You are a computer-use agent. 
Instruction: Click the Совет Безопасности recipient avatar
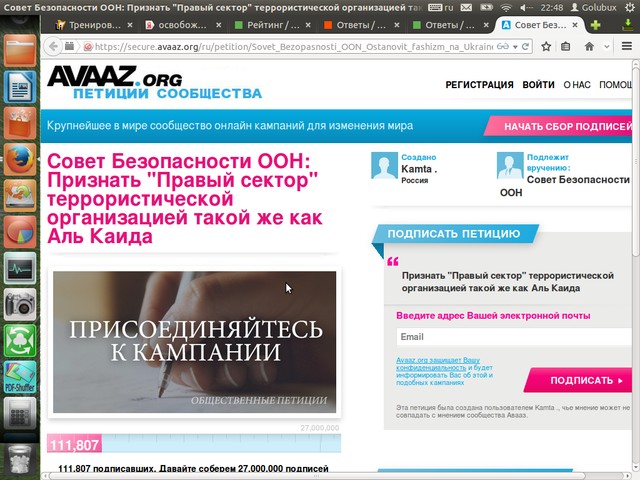pyautogui.click(x=510, y=166)
